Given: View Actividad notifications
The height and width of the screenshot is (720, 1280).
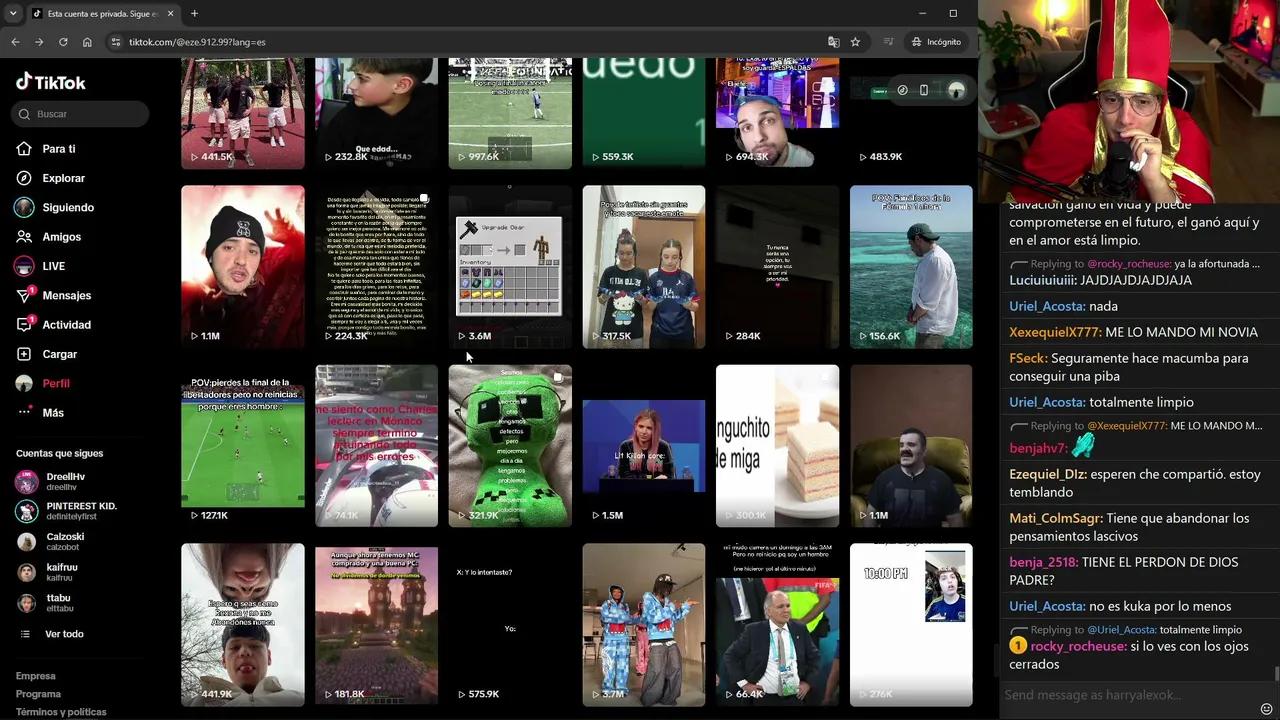Looking at the screenshot, I should 66,325.
